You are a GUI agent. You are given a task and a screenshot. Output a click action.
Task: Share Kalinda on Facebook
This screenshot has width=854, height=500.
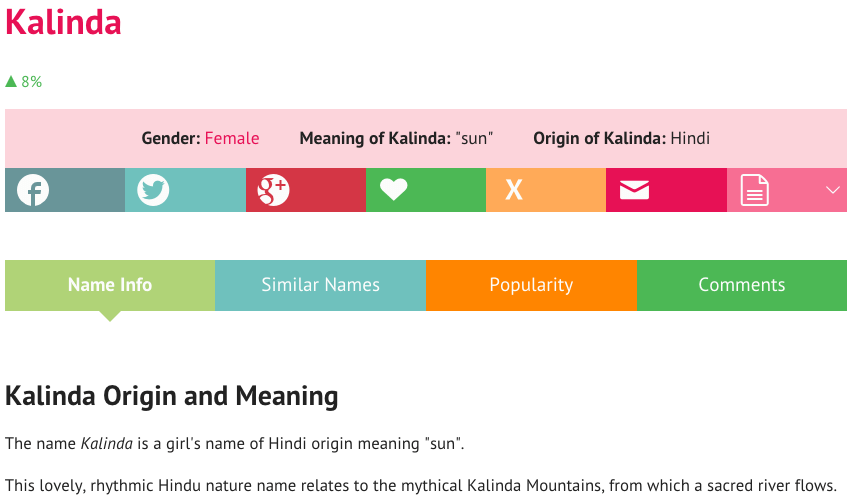coord(65,190)
